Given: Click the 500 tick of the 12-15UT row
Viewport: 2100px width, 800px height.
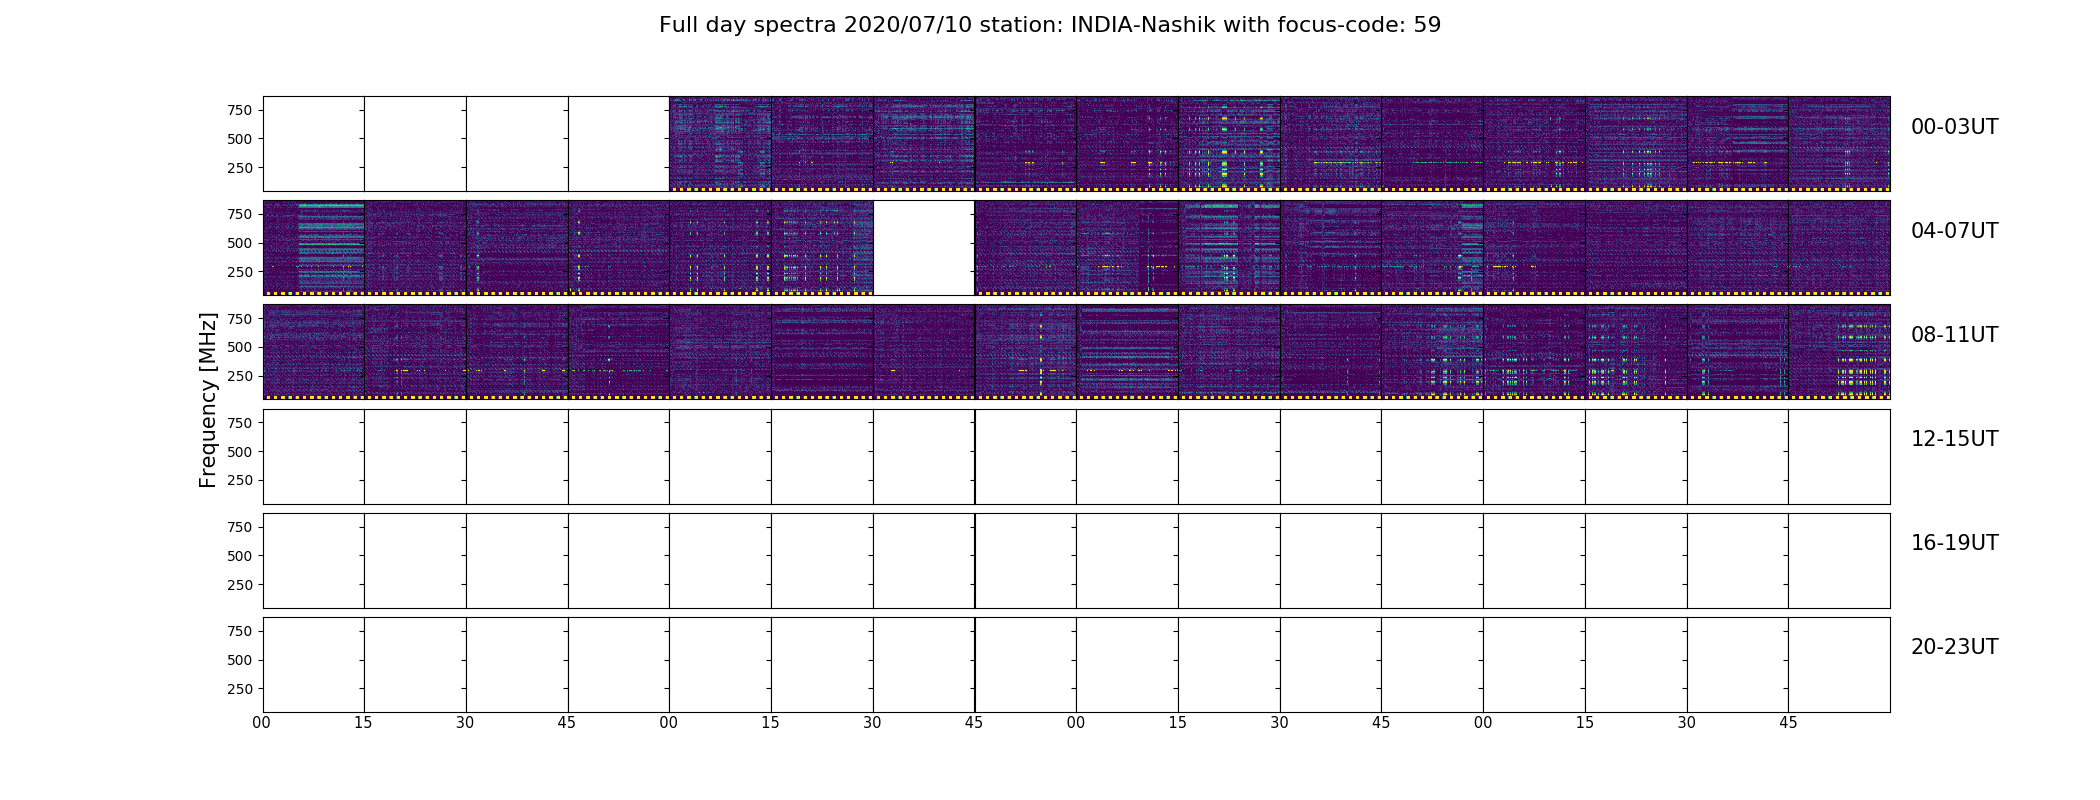Looking at the screenshot, I should click(x=240, y=452).
